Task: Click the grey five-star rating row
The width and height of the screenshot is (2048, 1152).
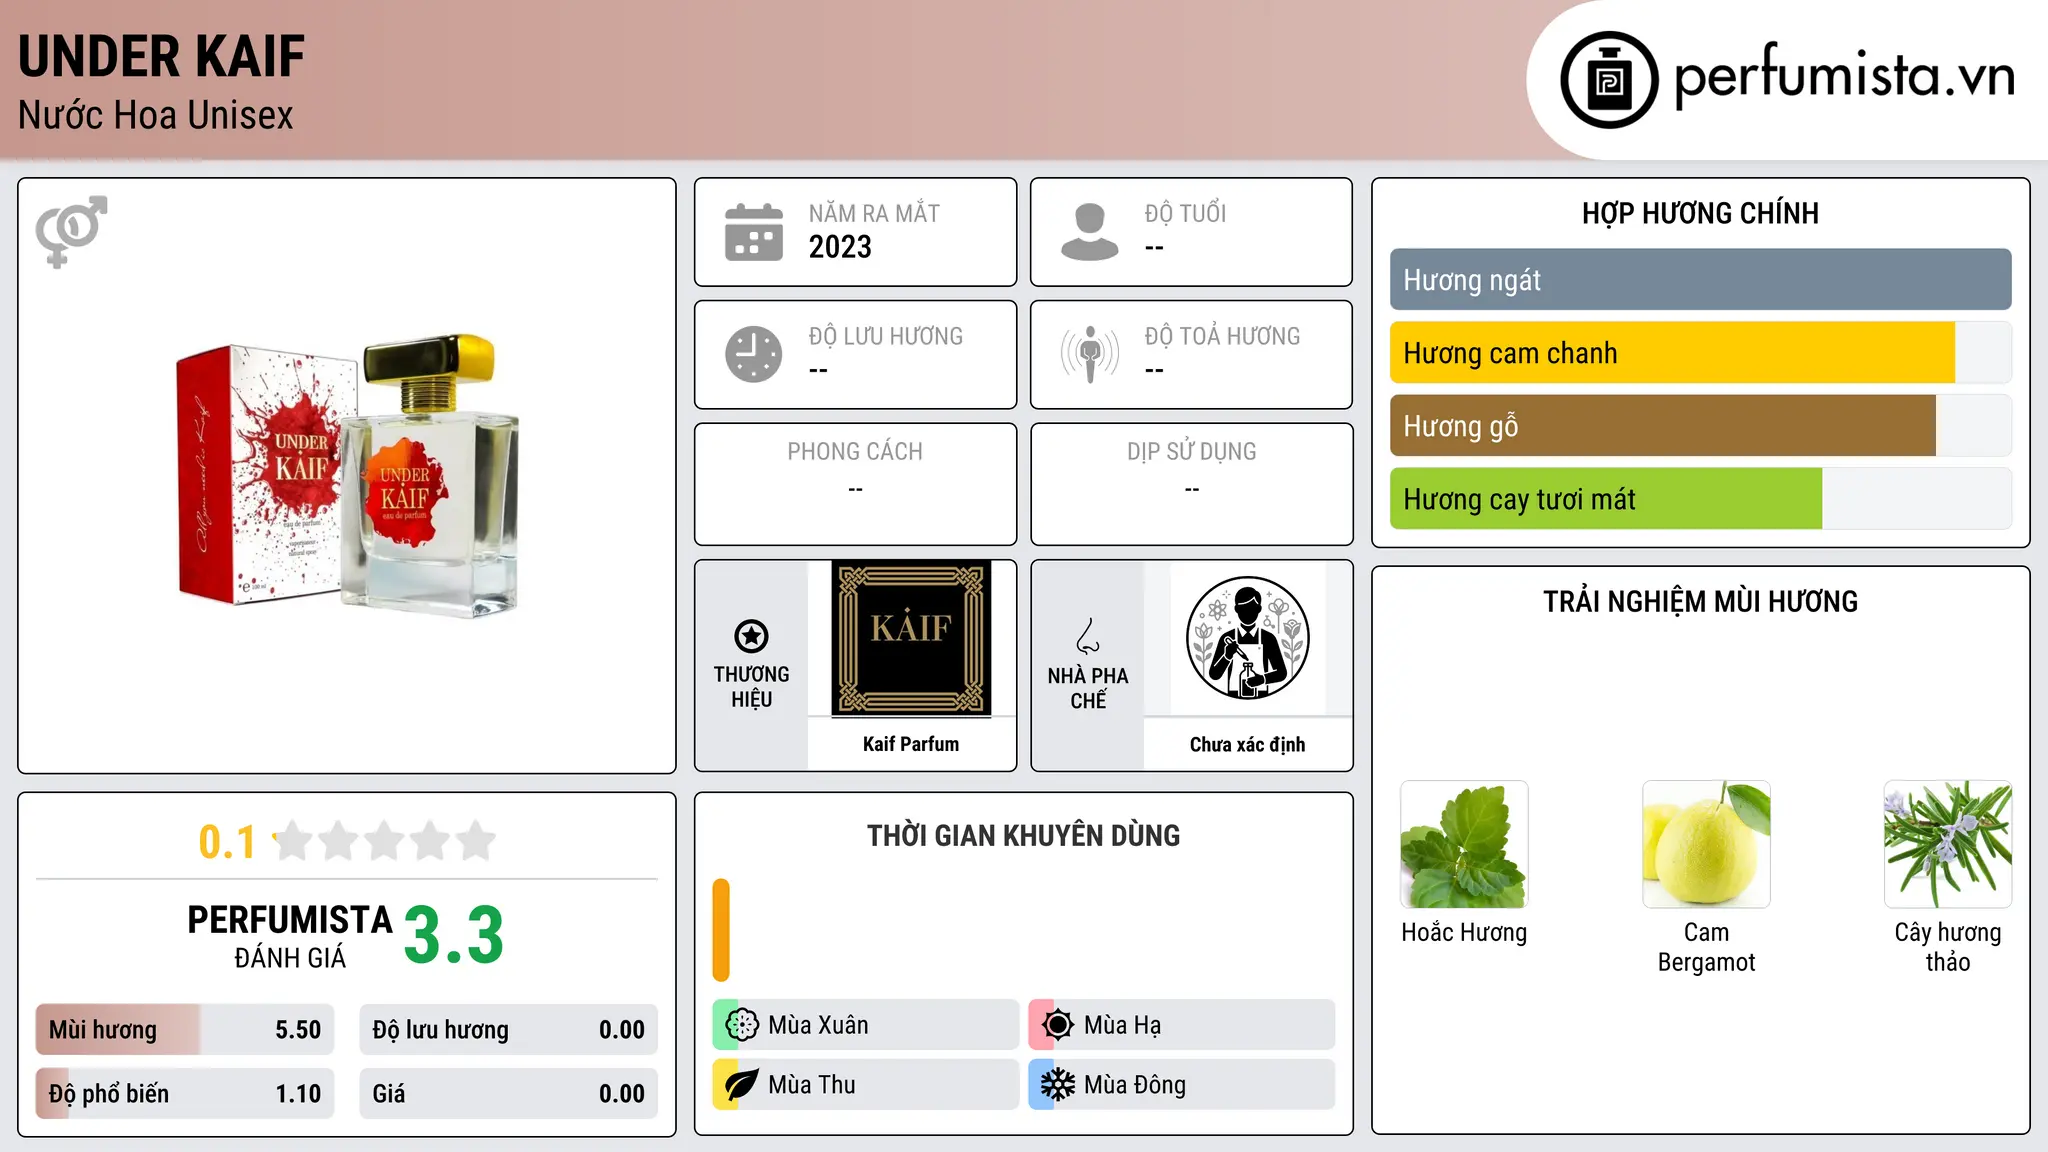Action: coord(384,841)
